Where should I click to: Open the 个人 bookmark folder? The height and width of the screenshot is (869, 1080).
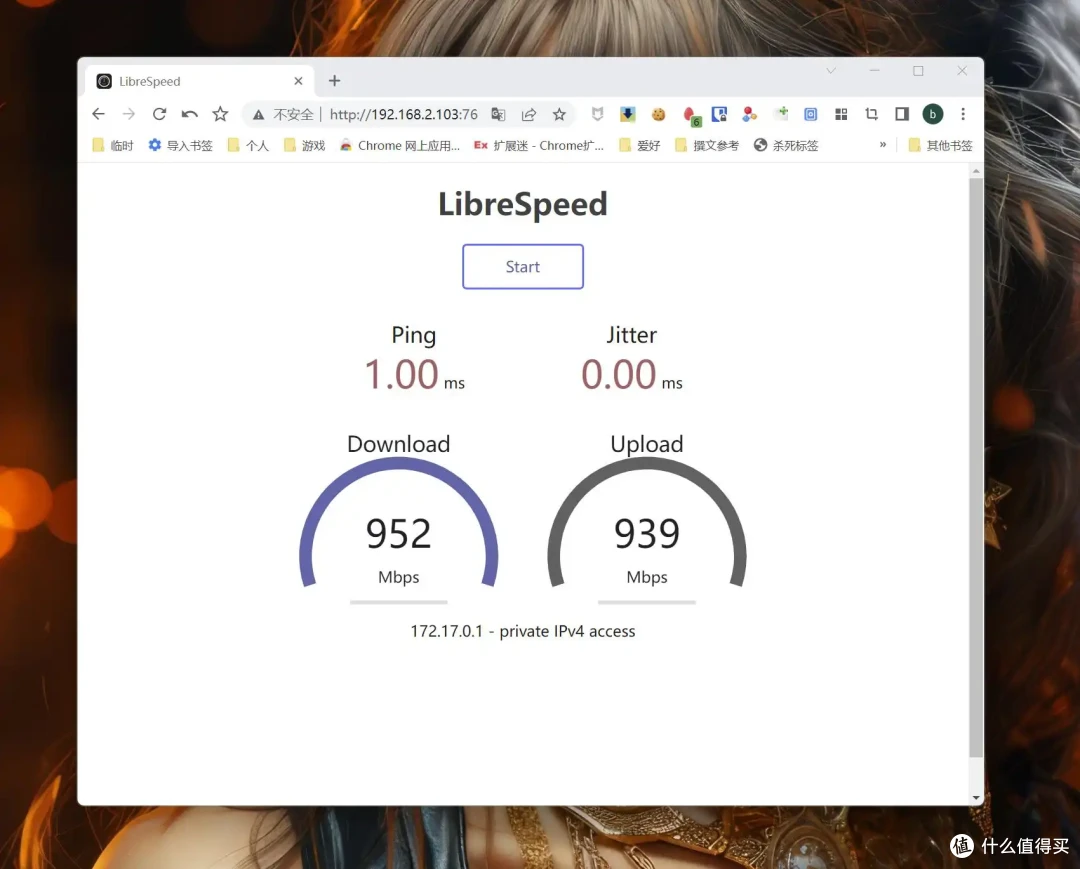tap(248, 145)
